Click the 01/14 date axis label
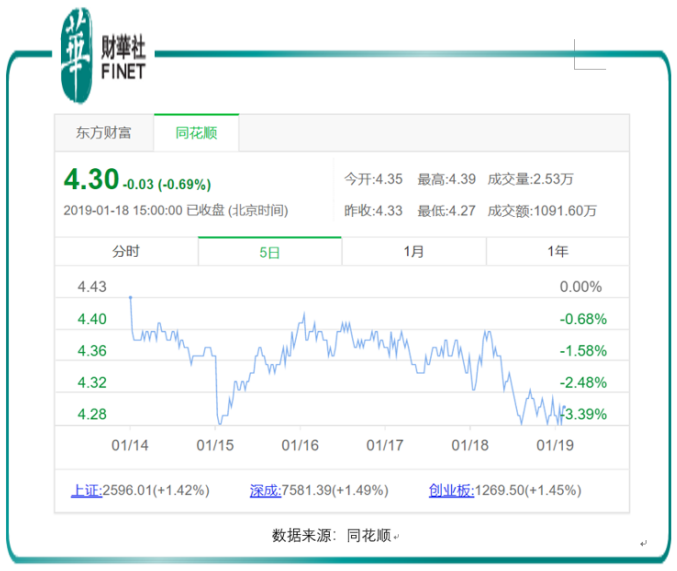 pyautogui.click(x=130, y=445)
